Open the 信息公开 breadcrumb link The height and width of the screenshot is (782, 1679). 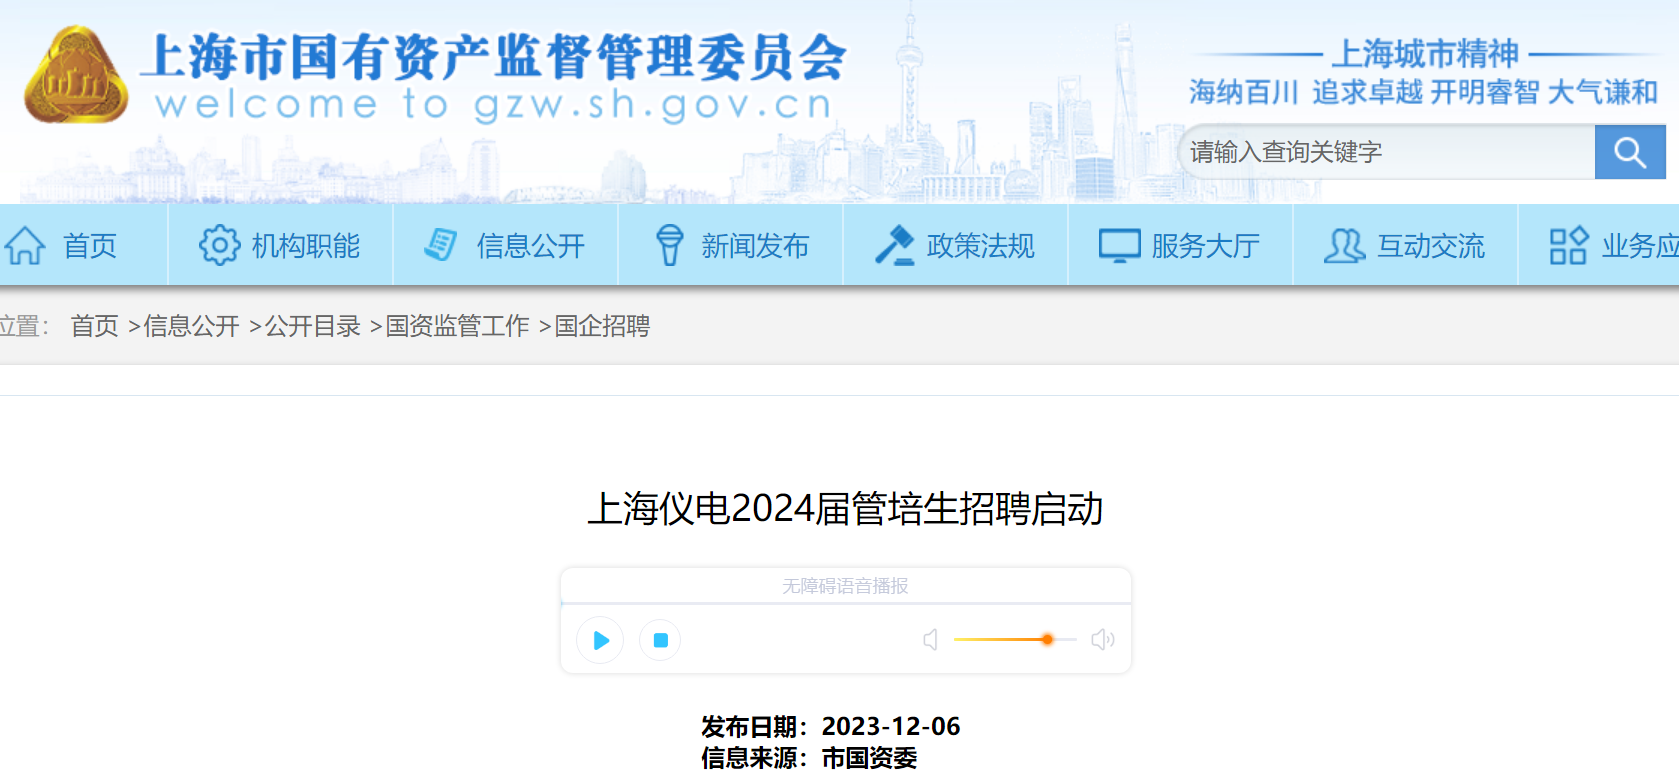tap(191, 326)
